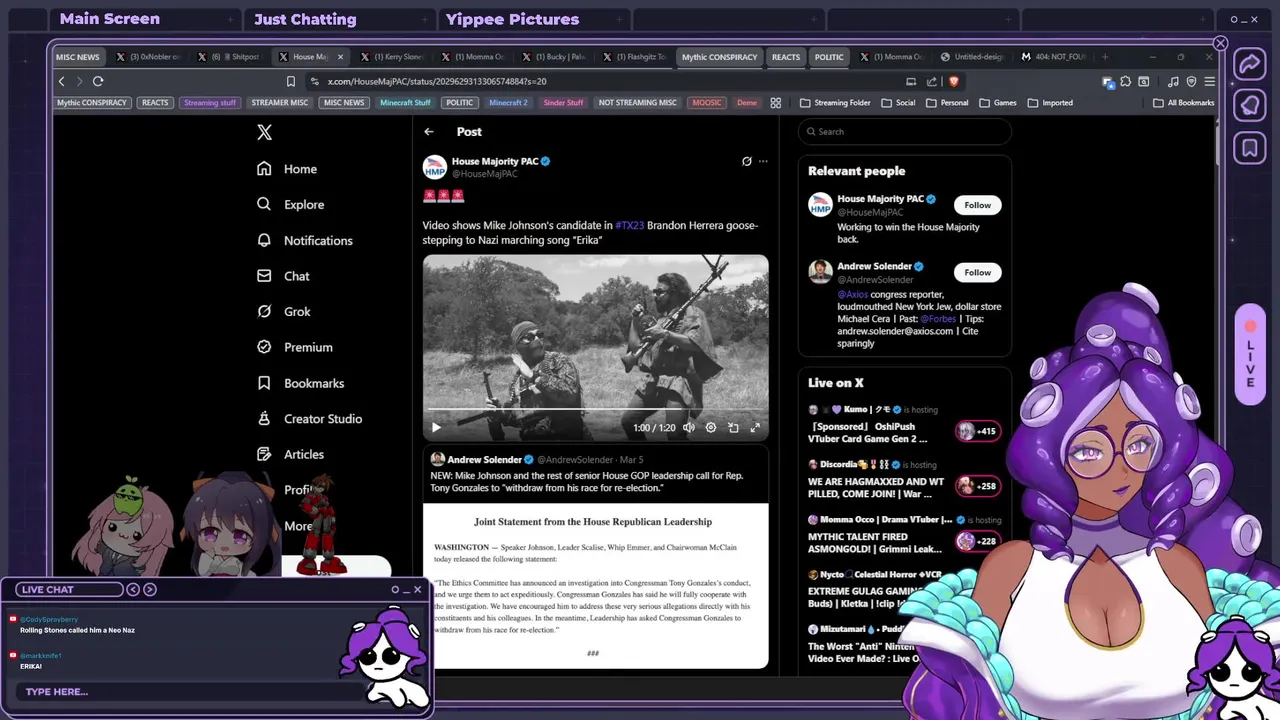1280x720 pixels.
Task: Open Premium in the X sidebar
Action: [295, 347]
